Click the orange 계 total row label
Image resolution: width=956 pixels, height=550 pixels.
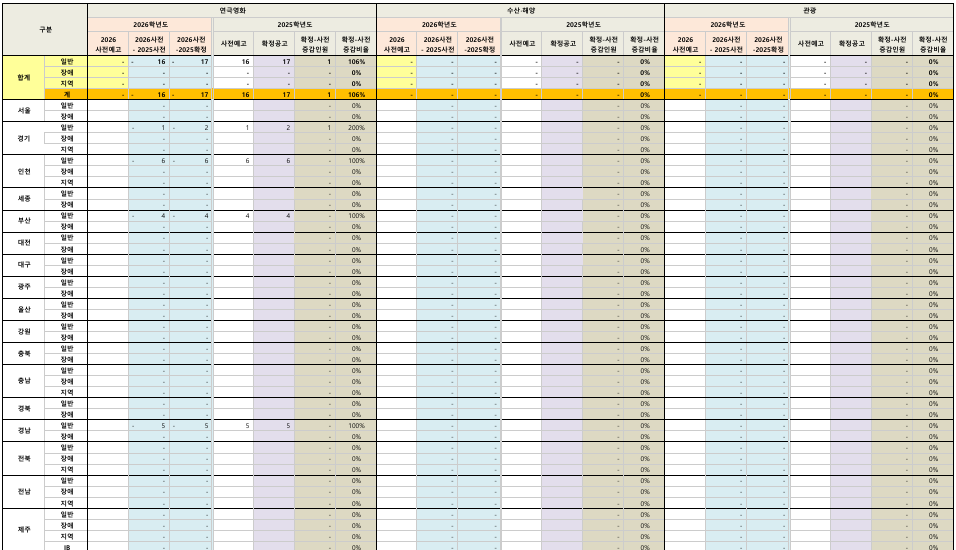coord(66,95)
